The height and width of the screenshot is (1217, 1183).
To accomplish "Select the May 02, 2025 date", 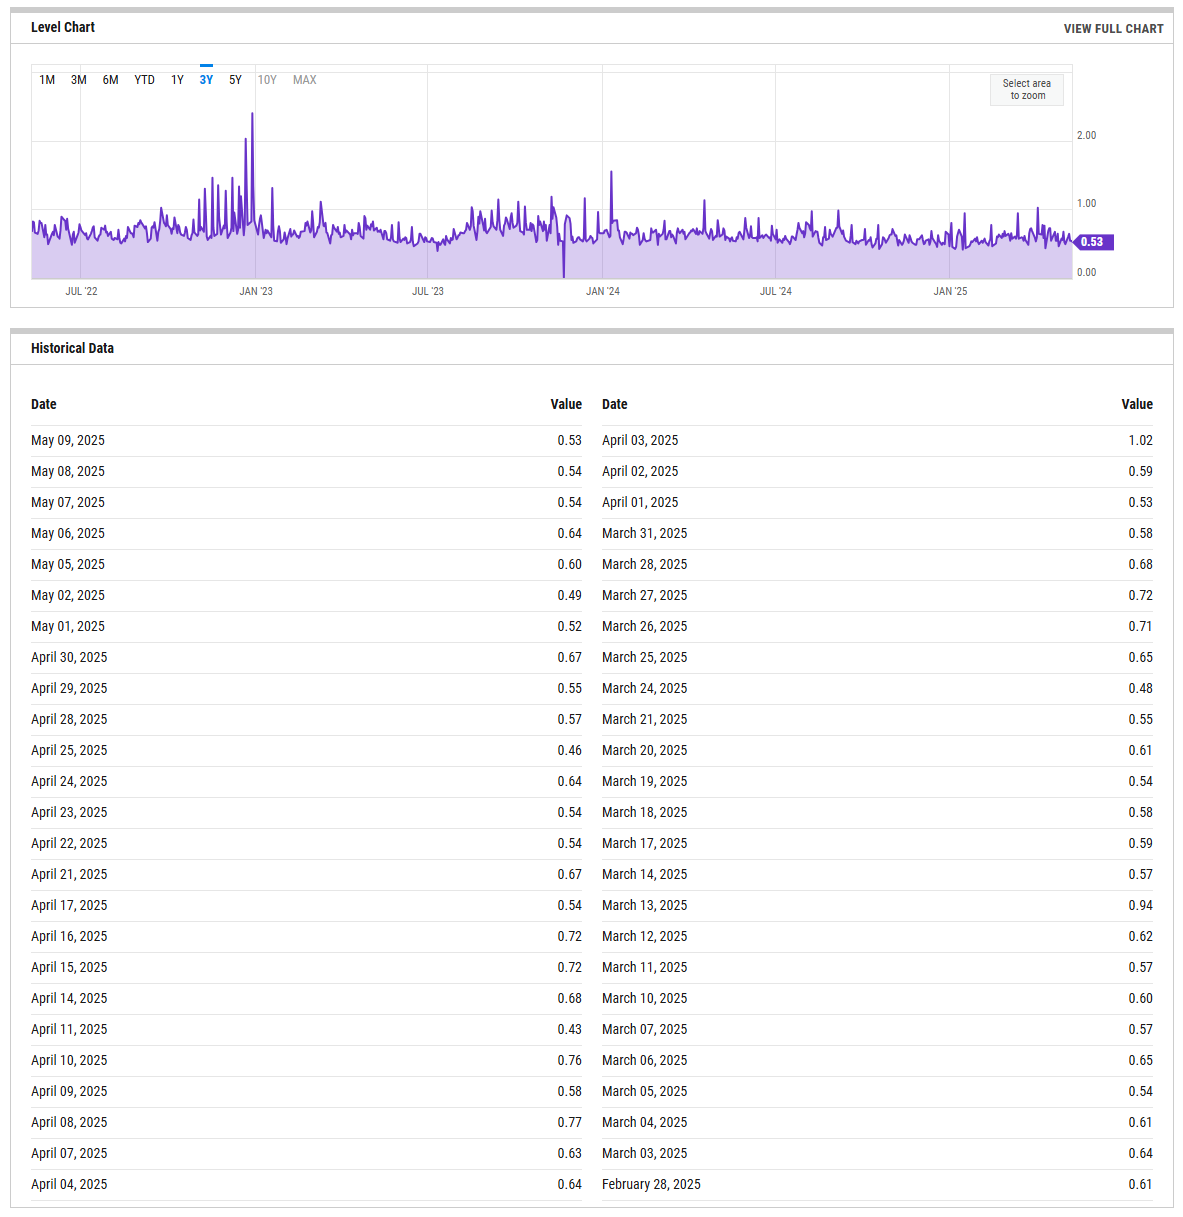I will pos(68,595).
